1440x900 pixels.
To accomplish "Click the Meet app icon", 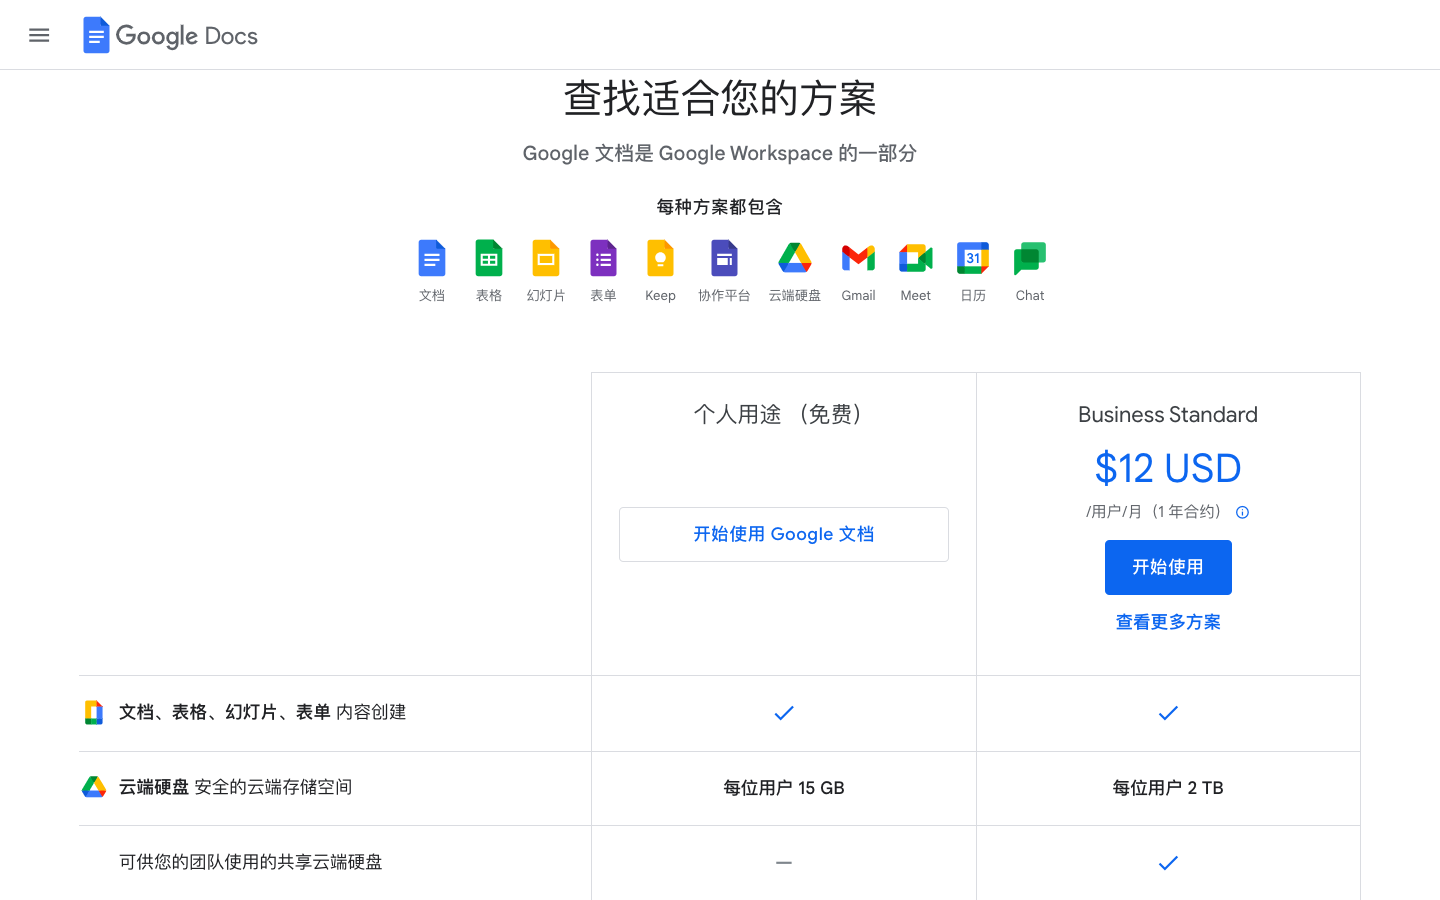I will [x=915, y=258].
